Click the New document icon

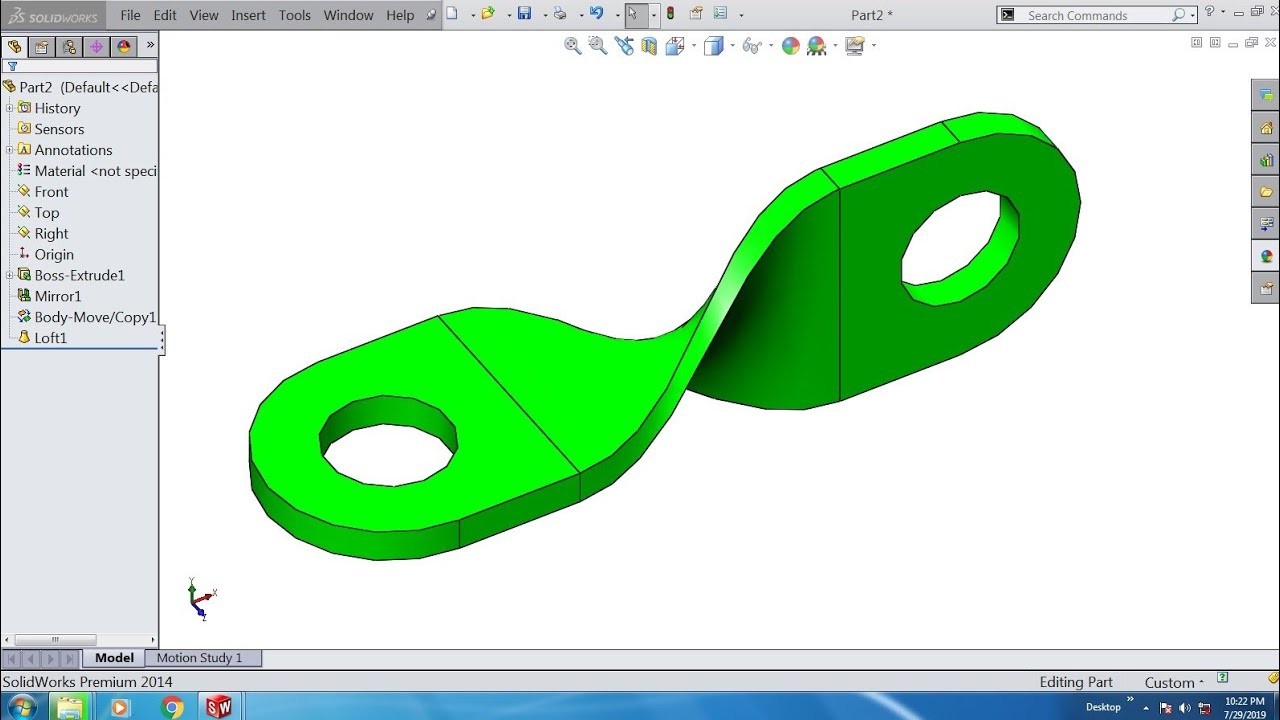[x=452, y=14]
